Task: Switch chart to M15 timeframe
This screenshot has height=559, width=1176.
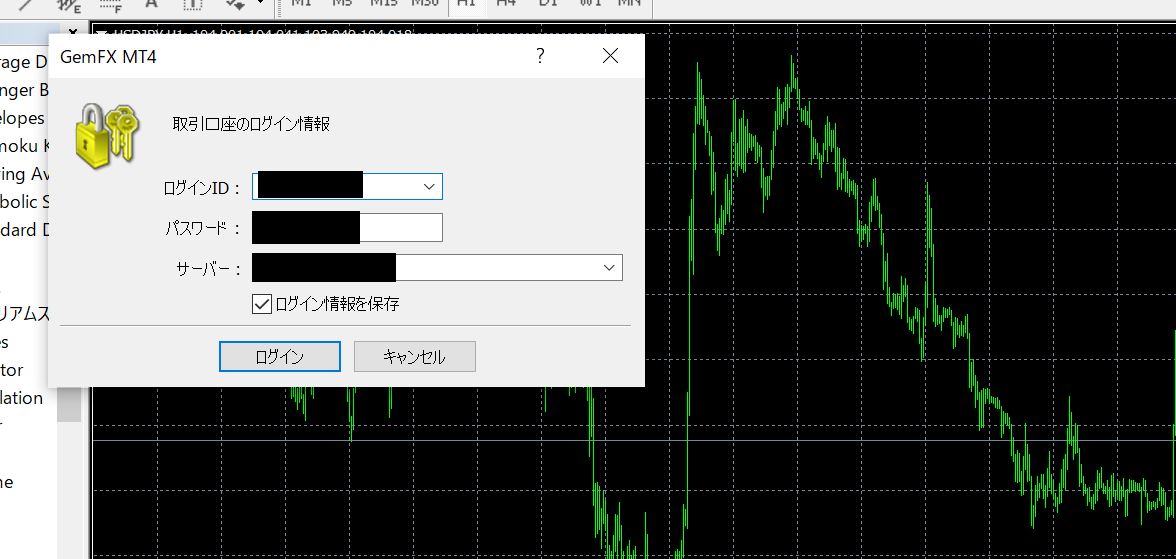Action: pos(384,4)
